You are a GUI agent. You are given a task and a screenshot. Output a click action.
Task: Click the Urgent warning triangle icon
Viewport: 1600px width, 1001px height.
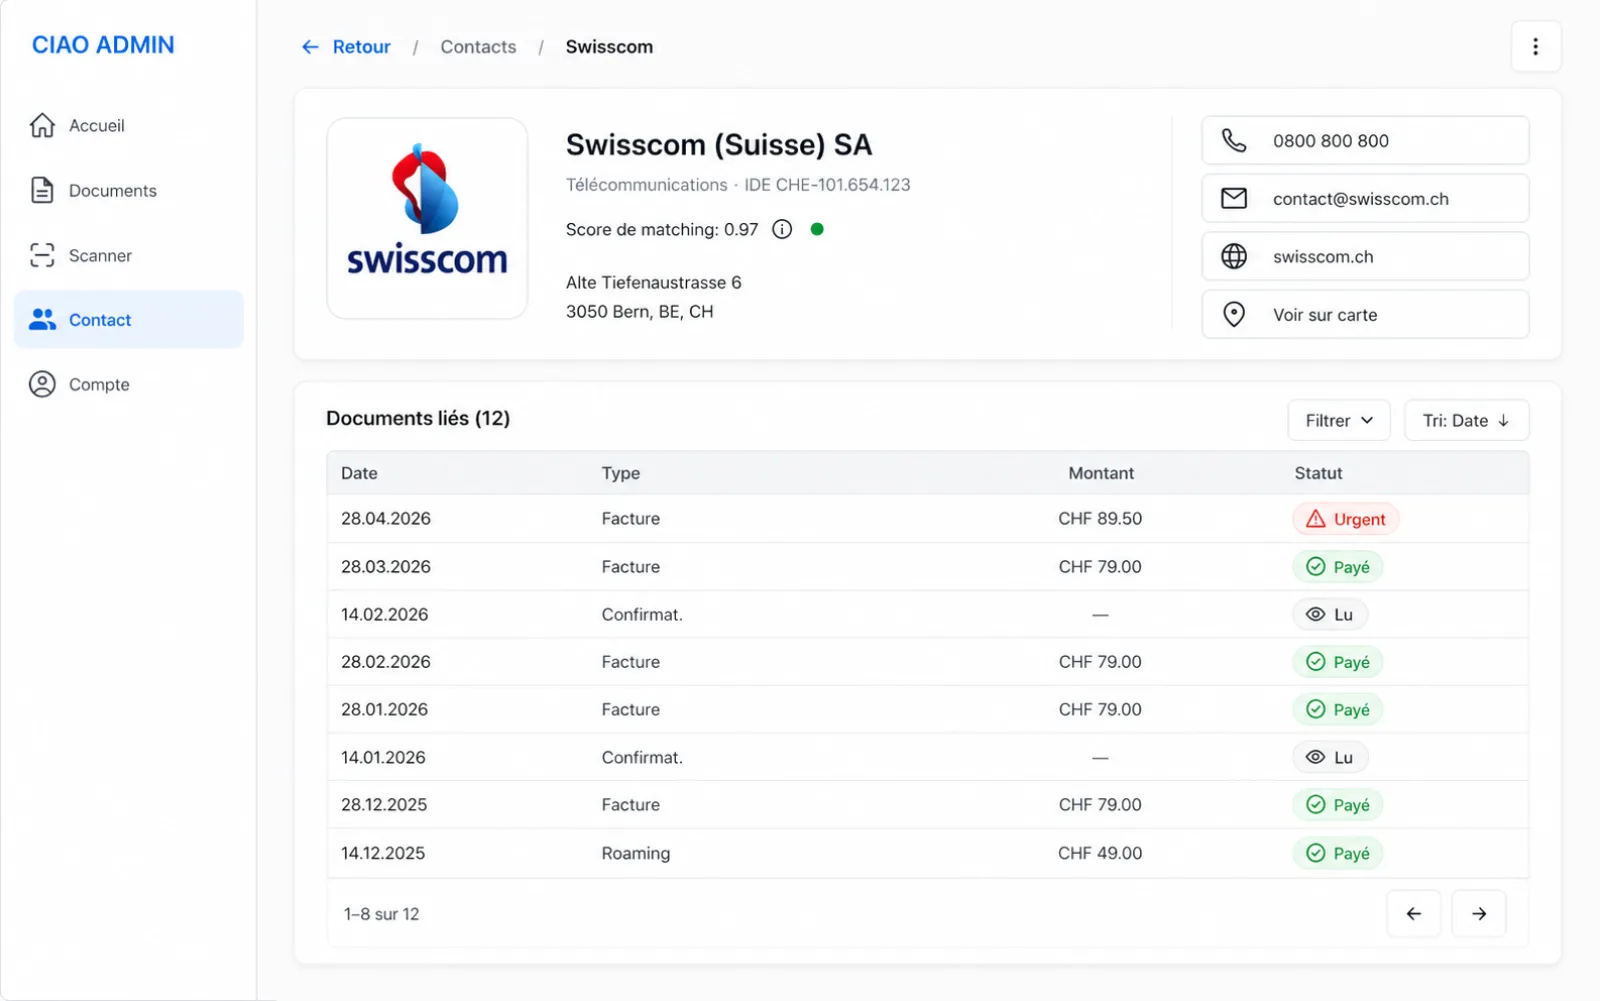tap(1316, 519)
